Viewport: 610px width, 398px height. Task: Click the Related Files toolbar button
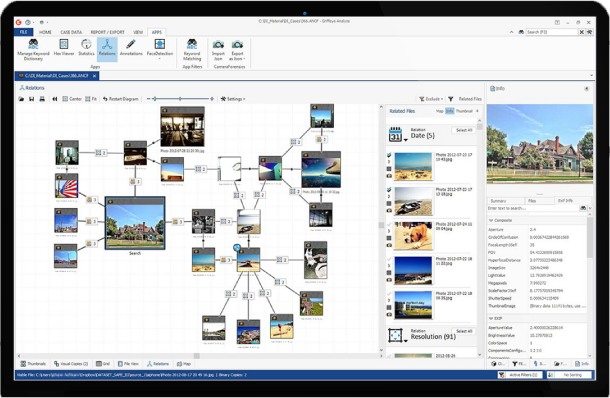(470, 99)
